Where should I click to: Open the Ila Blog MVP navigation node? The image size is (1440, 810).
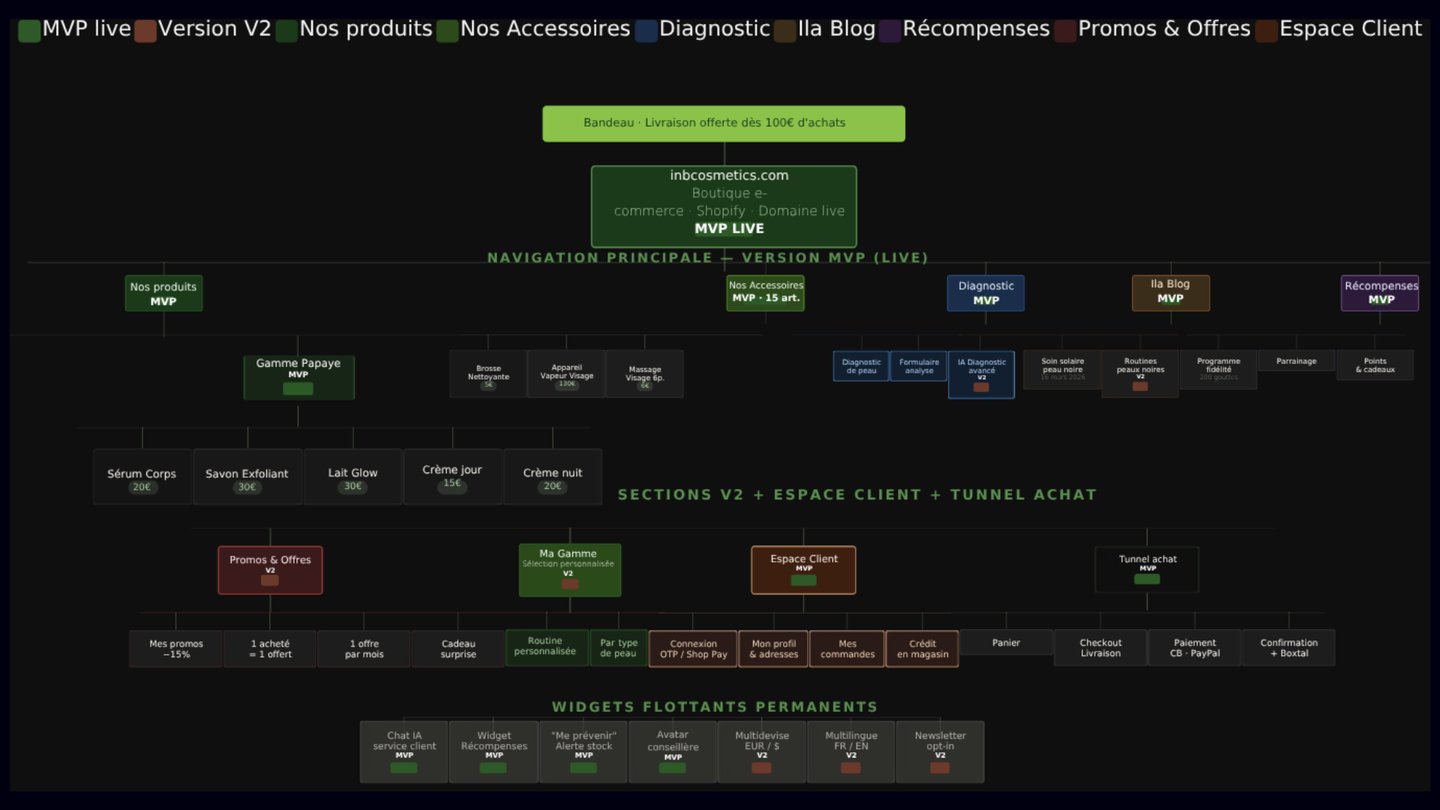click(x=1171, y=293)
